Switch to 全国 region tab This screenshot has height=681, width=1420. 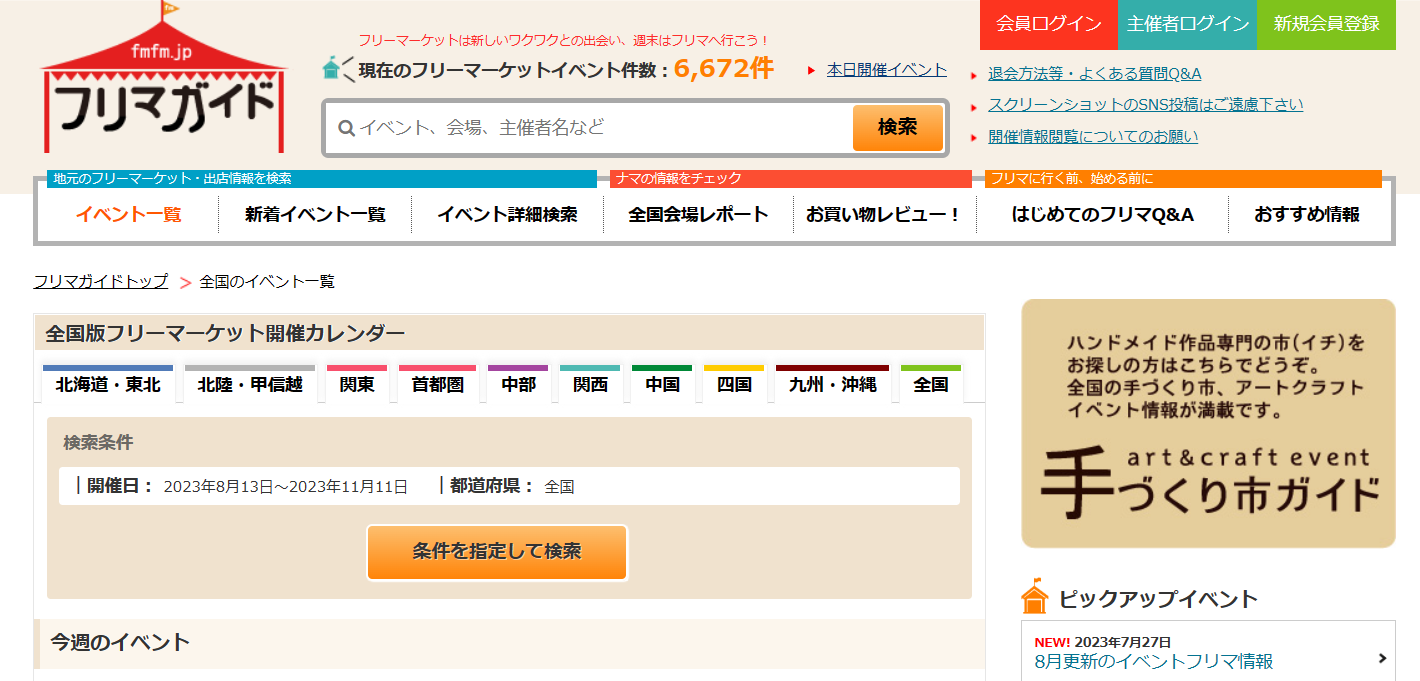pyautogui.click(x=931, y=384)
